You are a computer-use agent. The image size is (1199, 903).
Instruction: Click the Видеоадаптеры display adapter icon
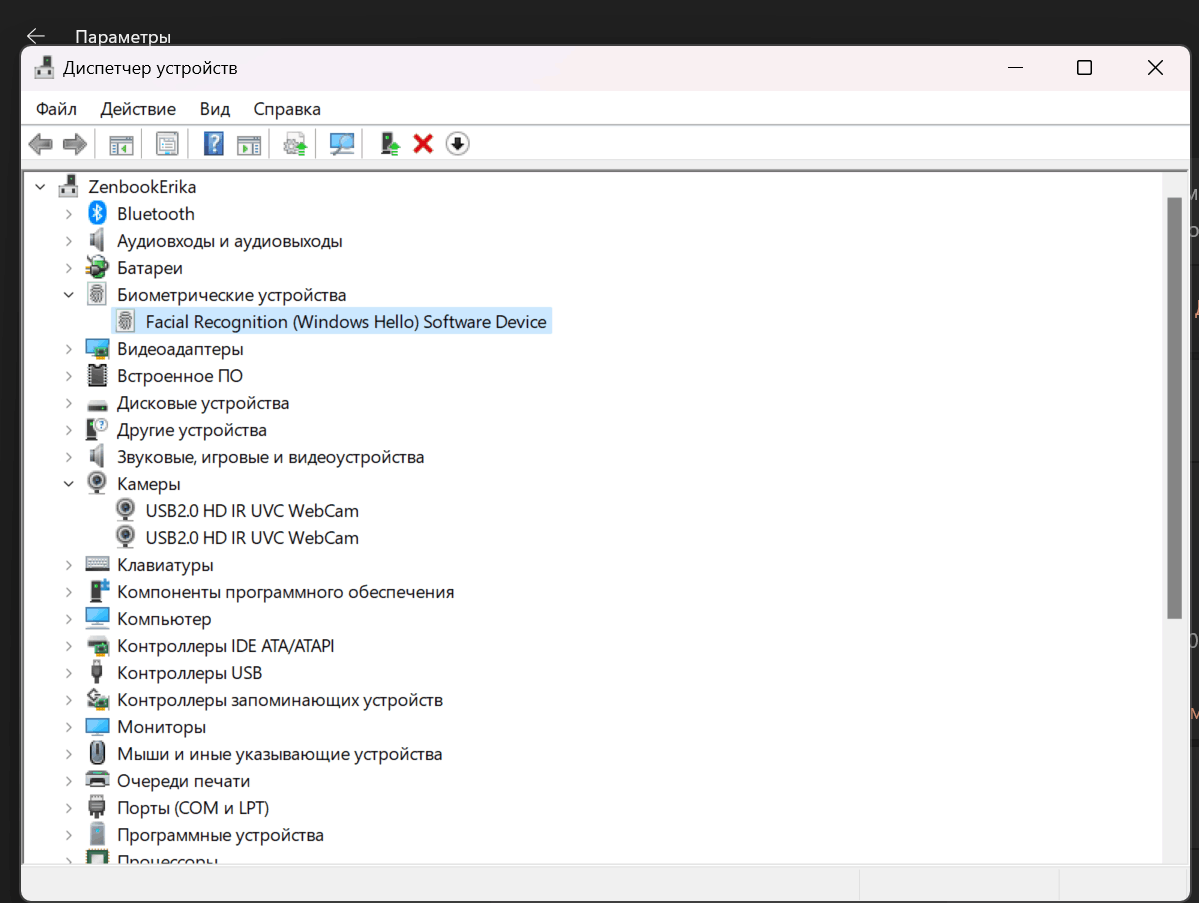coord(97,349)
